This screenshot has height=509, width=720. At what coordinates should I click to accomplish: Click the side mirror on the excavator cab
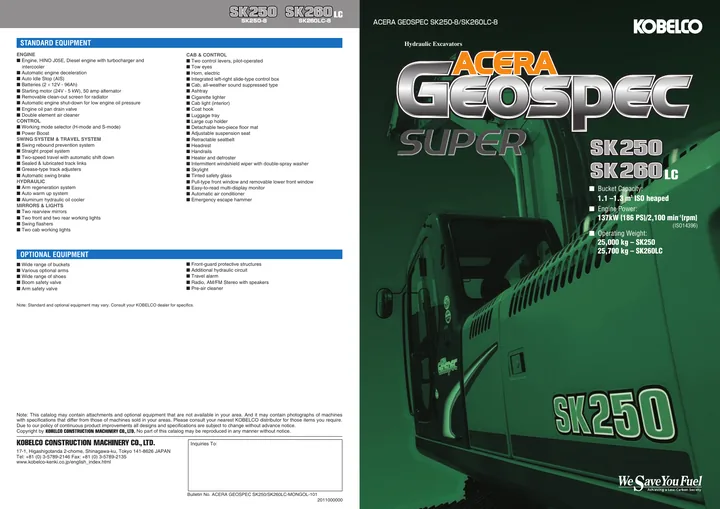tap(384, 302)
